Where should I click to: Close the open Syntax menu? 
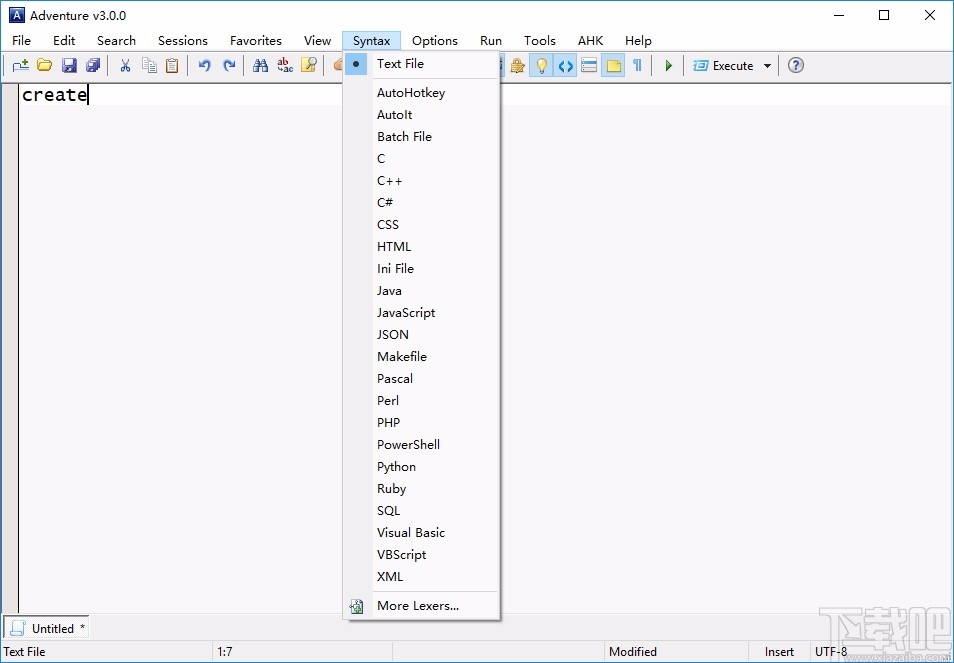[371, 41]
